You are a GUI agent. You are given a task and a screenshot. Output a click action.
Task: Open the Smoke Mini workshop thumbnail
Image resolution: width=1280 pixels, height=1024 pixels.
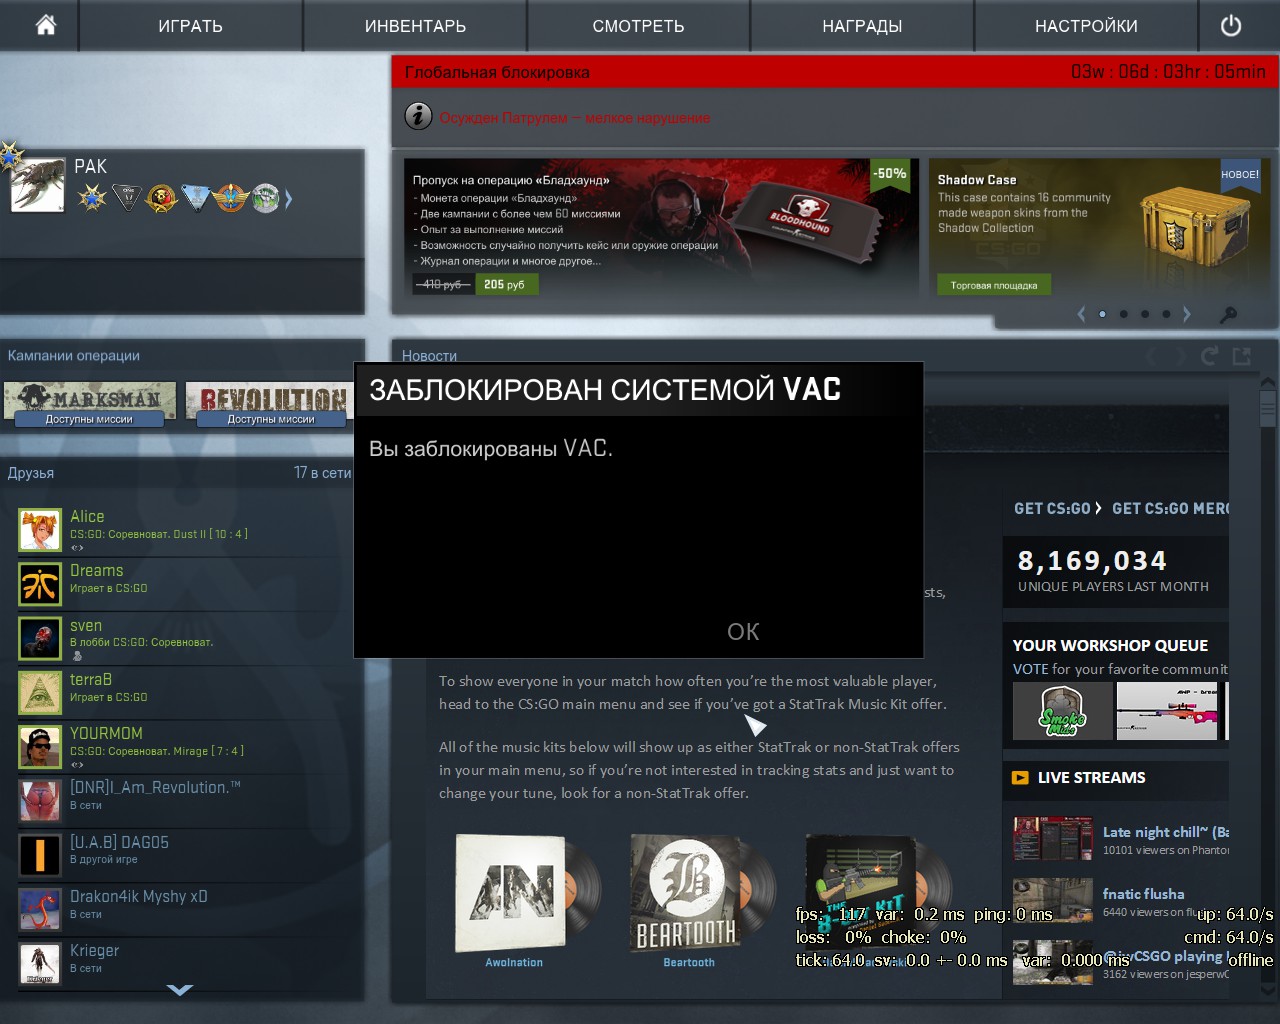coord(1062,711)
